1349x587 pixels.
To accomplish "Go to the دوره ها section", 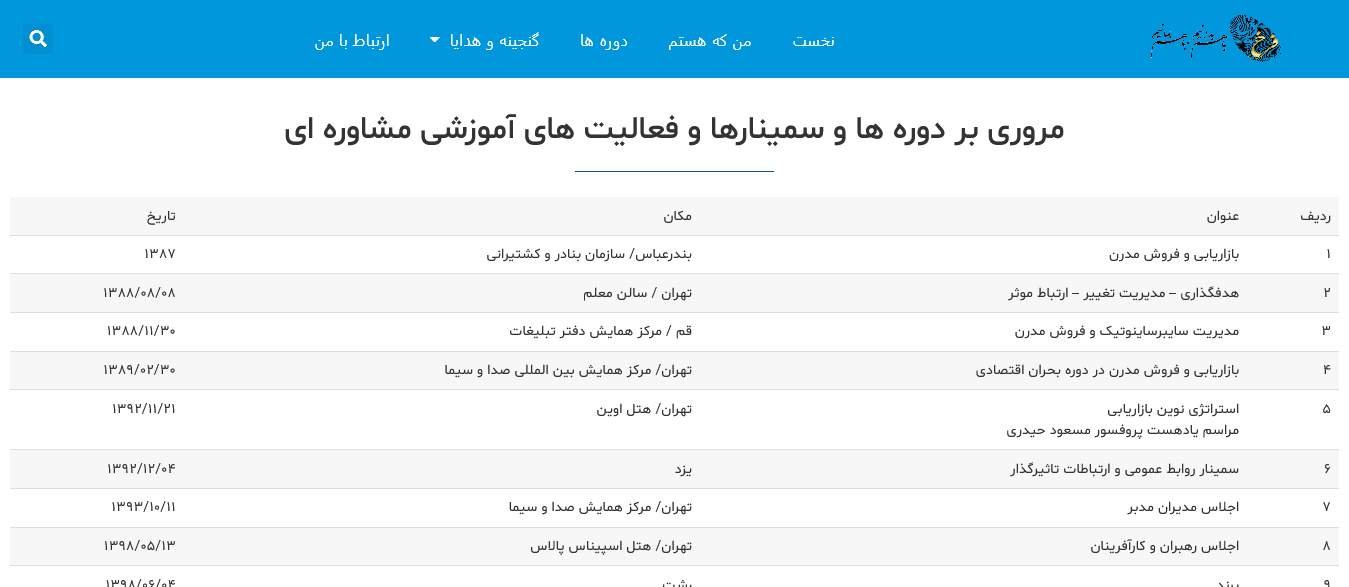I will (x=604, y=41).
